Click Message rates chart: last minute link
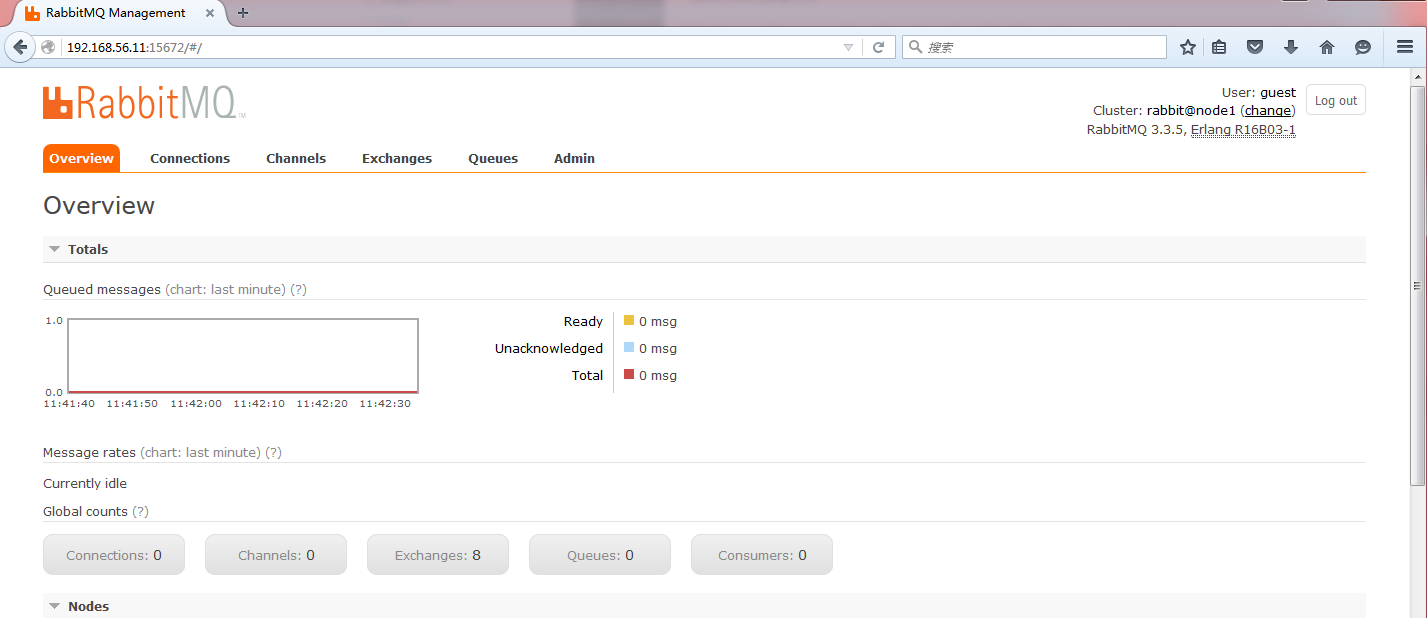The height and width of the screenshot is (618, 1427). click(200, 452)
